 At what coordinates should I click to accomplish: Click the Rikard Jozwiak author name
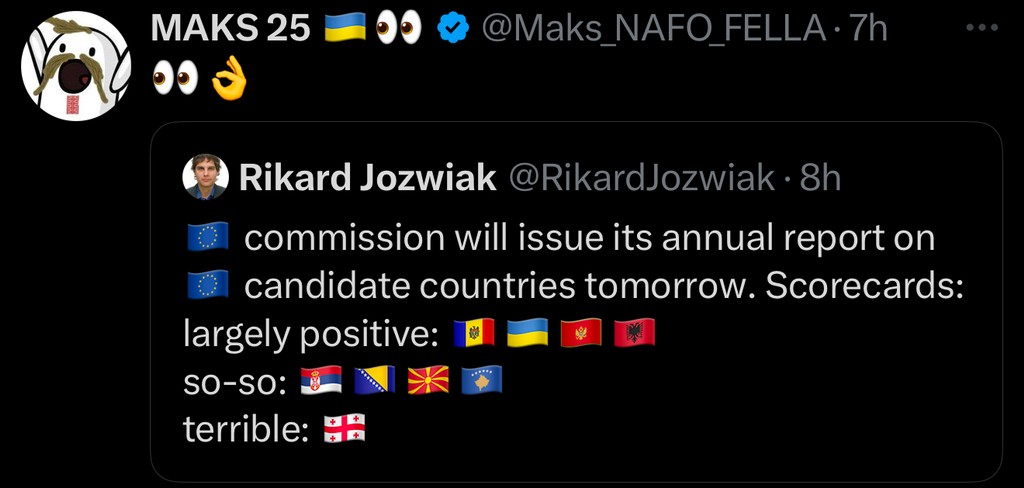click(x=367, y=178)
